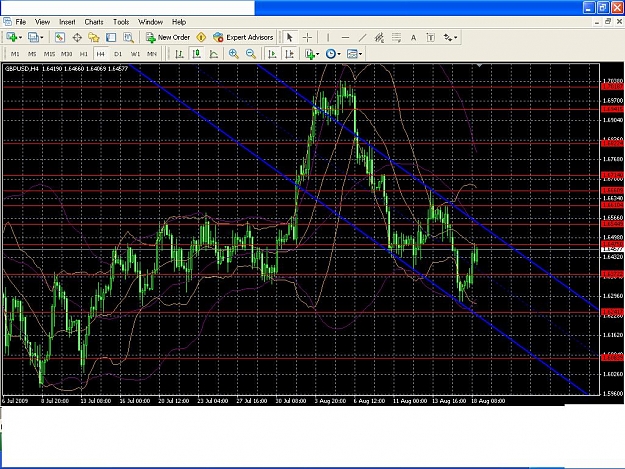Switch to bar chart display

tap(179, 54)
